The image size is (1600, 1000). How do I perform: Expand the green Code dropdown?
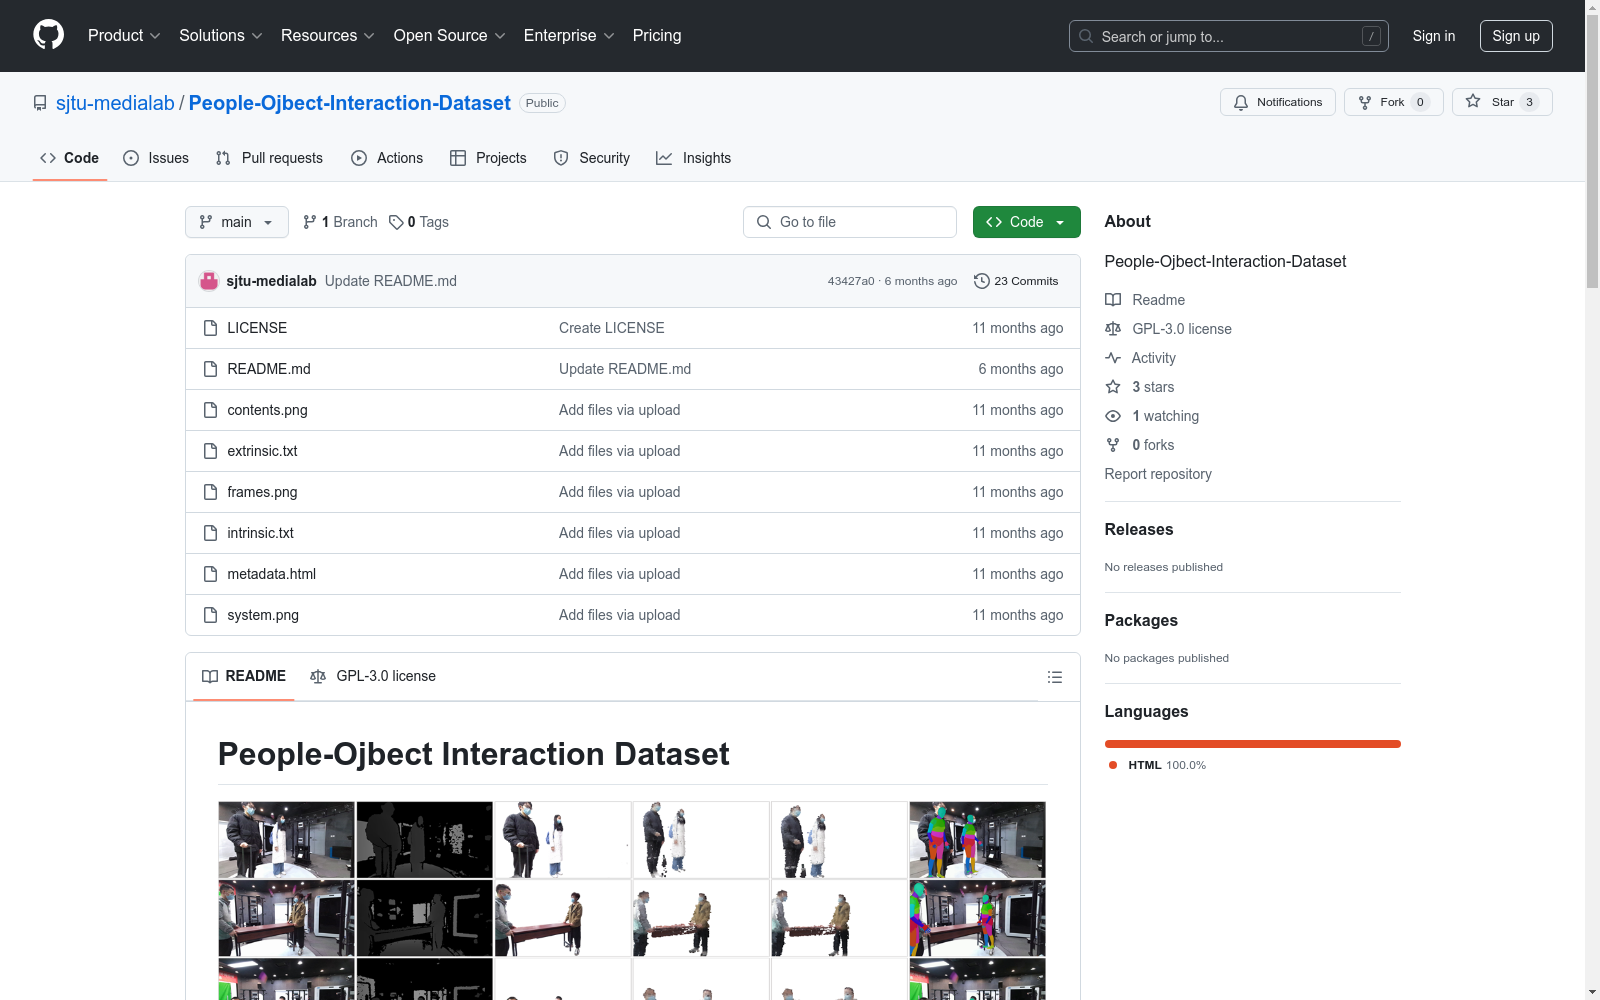click(1026, 222)
